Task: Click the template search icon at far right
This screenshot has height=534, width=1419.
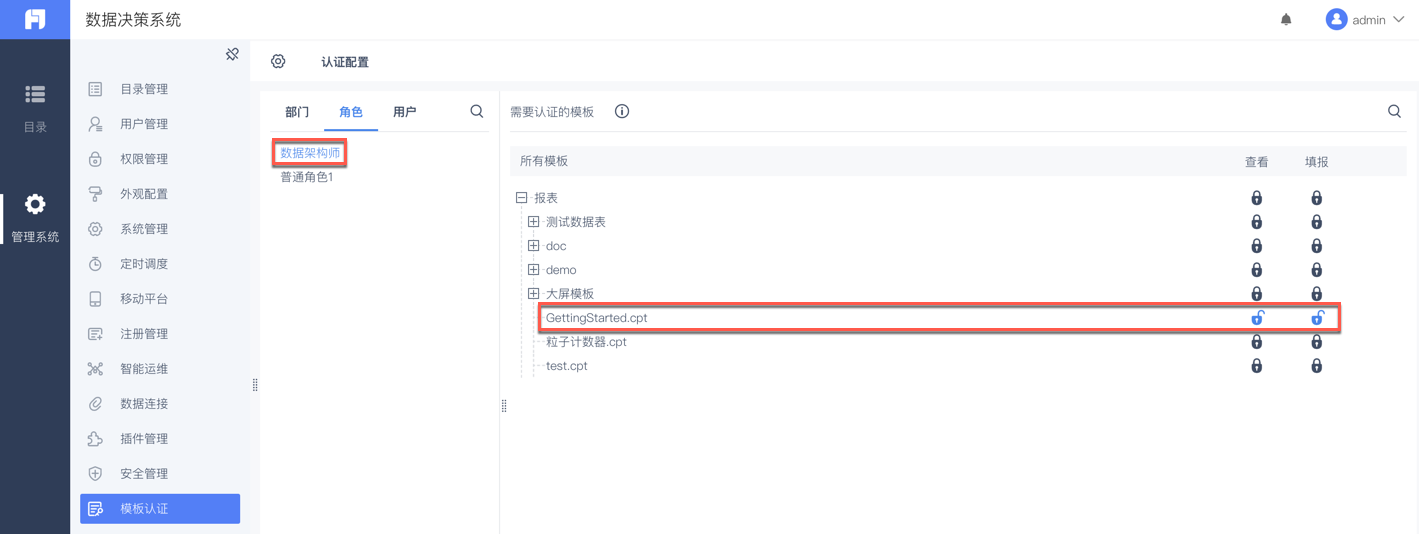Action: point(1394,111)
